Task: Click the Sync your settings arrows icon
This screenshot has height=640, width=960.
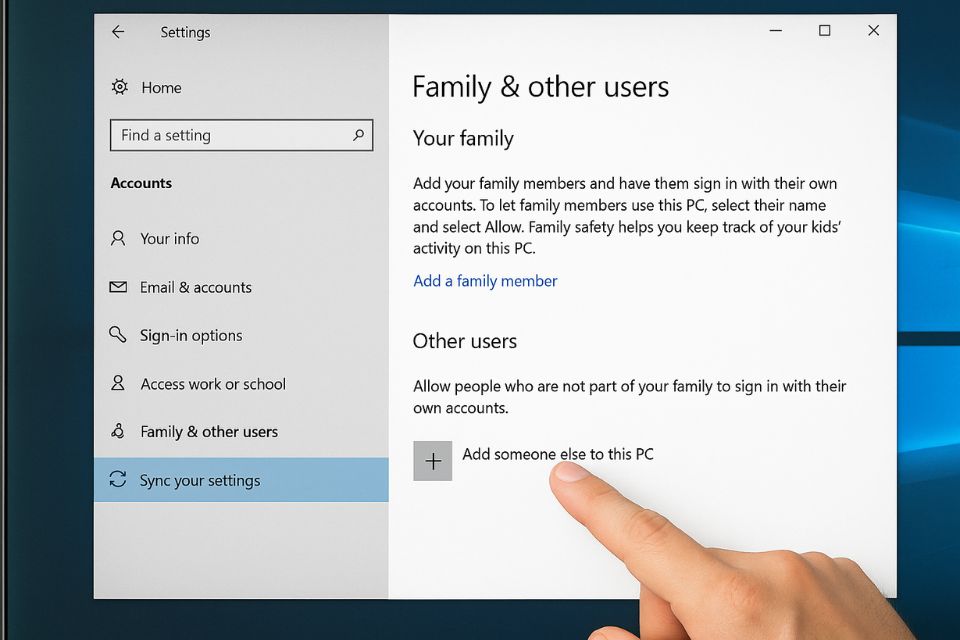Action: coord(119,480)
